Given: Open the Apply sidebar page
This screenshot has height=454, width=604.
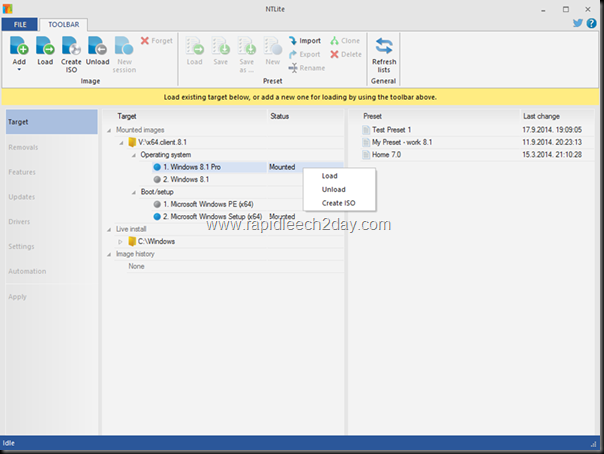Looking at the screenshot, I should [x=52, y=297].
